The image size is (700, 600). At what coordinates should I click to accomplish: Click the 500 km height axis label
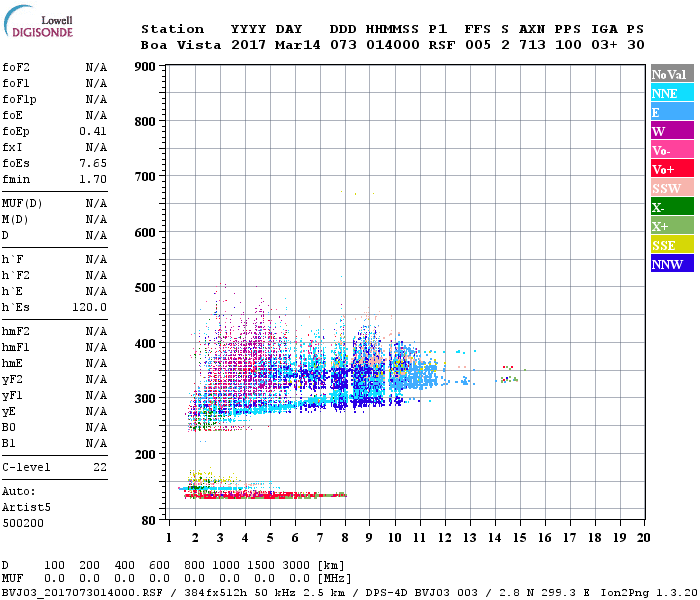[145, 288]
